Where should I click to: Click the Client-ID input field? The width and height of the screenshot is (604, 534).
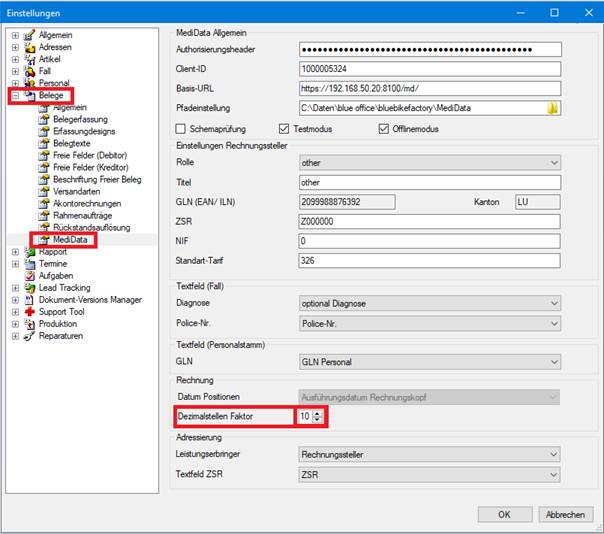click(x=430, y=69)
